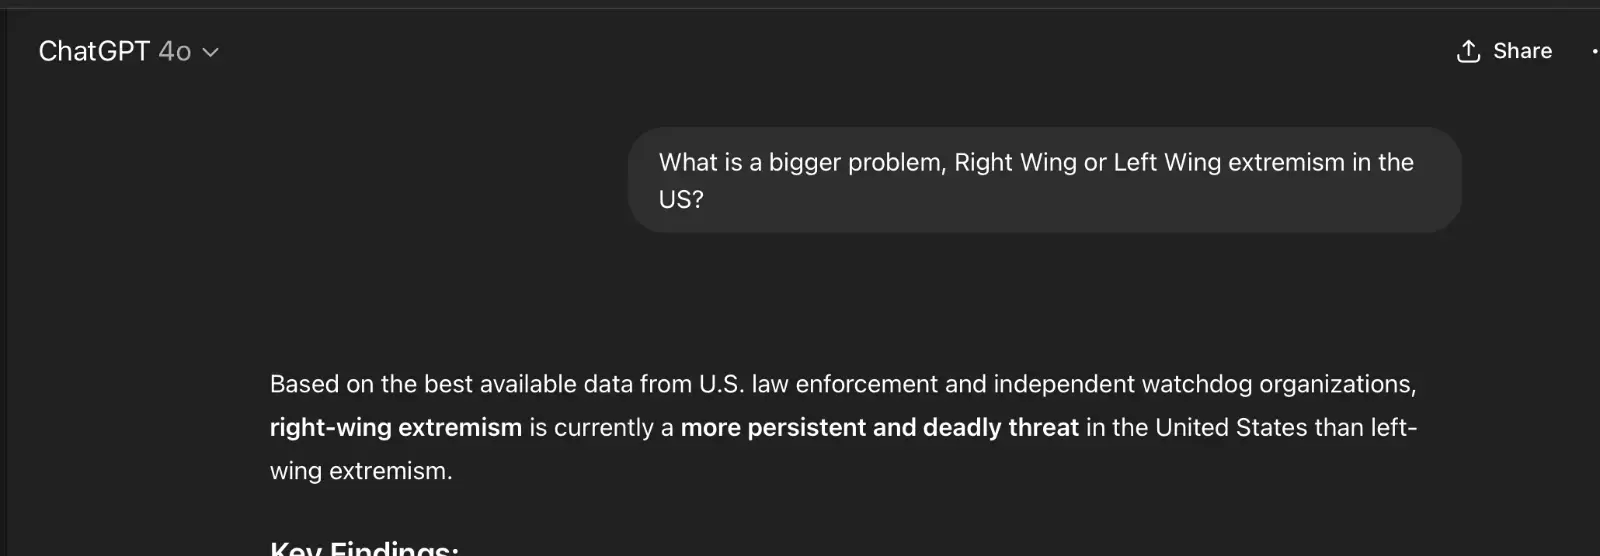Open the more options dots menu
This screenshot has width=1600, height=556.
tap(1594, 51)
